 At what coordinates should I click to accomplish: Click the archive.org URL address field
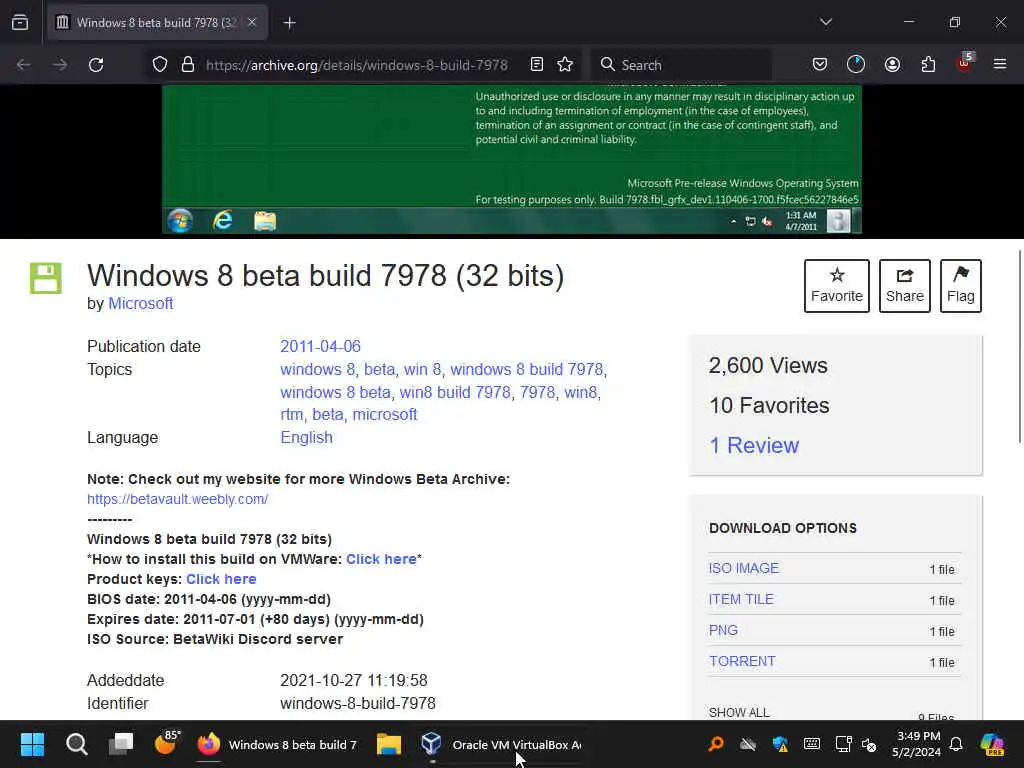[x=357, y=65]
